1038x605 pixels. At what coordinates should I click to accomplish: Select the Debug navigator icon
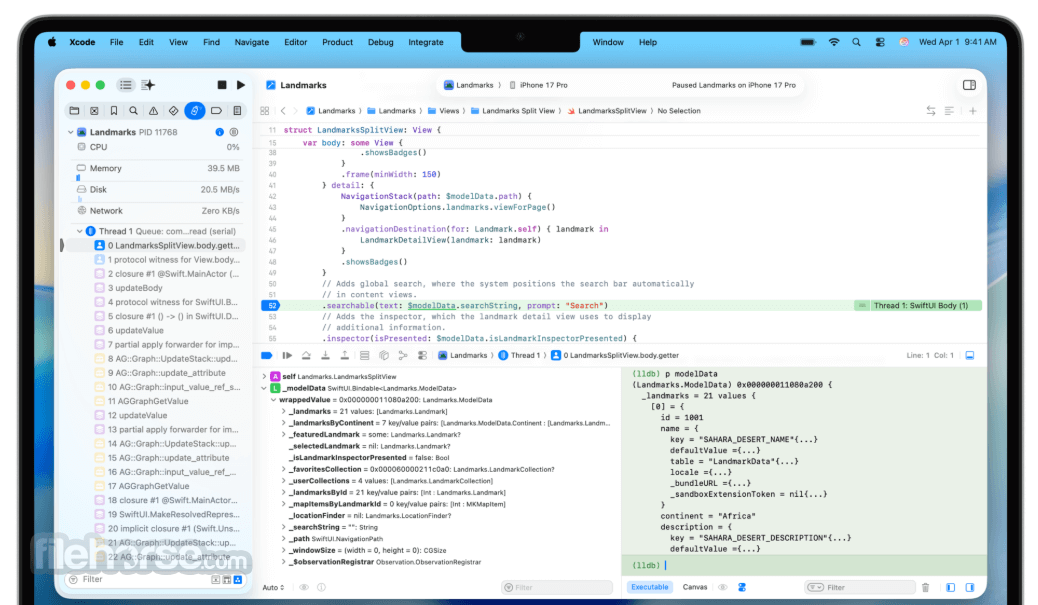[x=195, y=111]
